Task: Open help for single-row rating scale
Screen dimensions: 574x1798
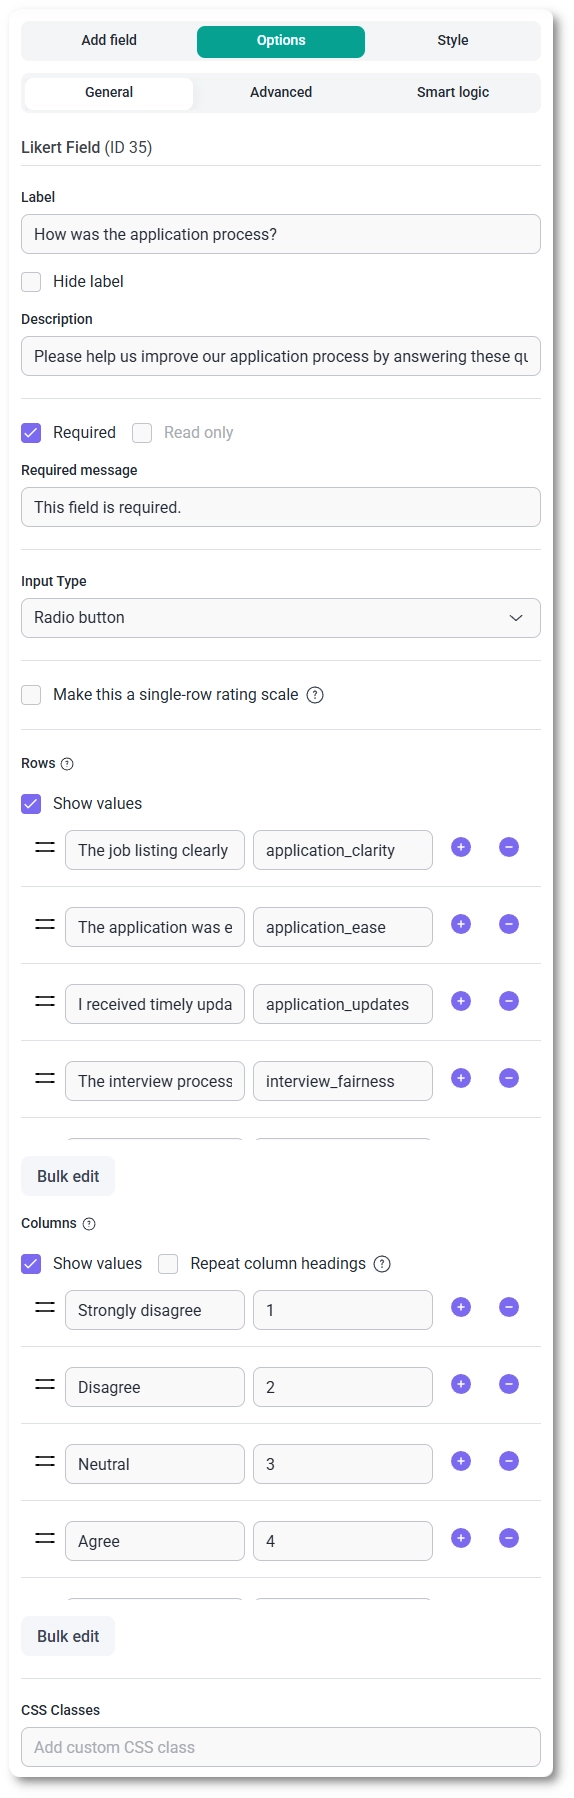Action: click(315, 695)
